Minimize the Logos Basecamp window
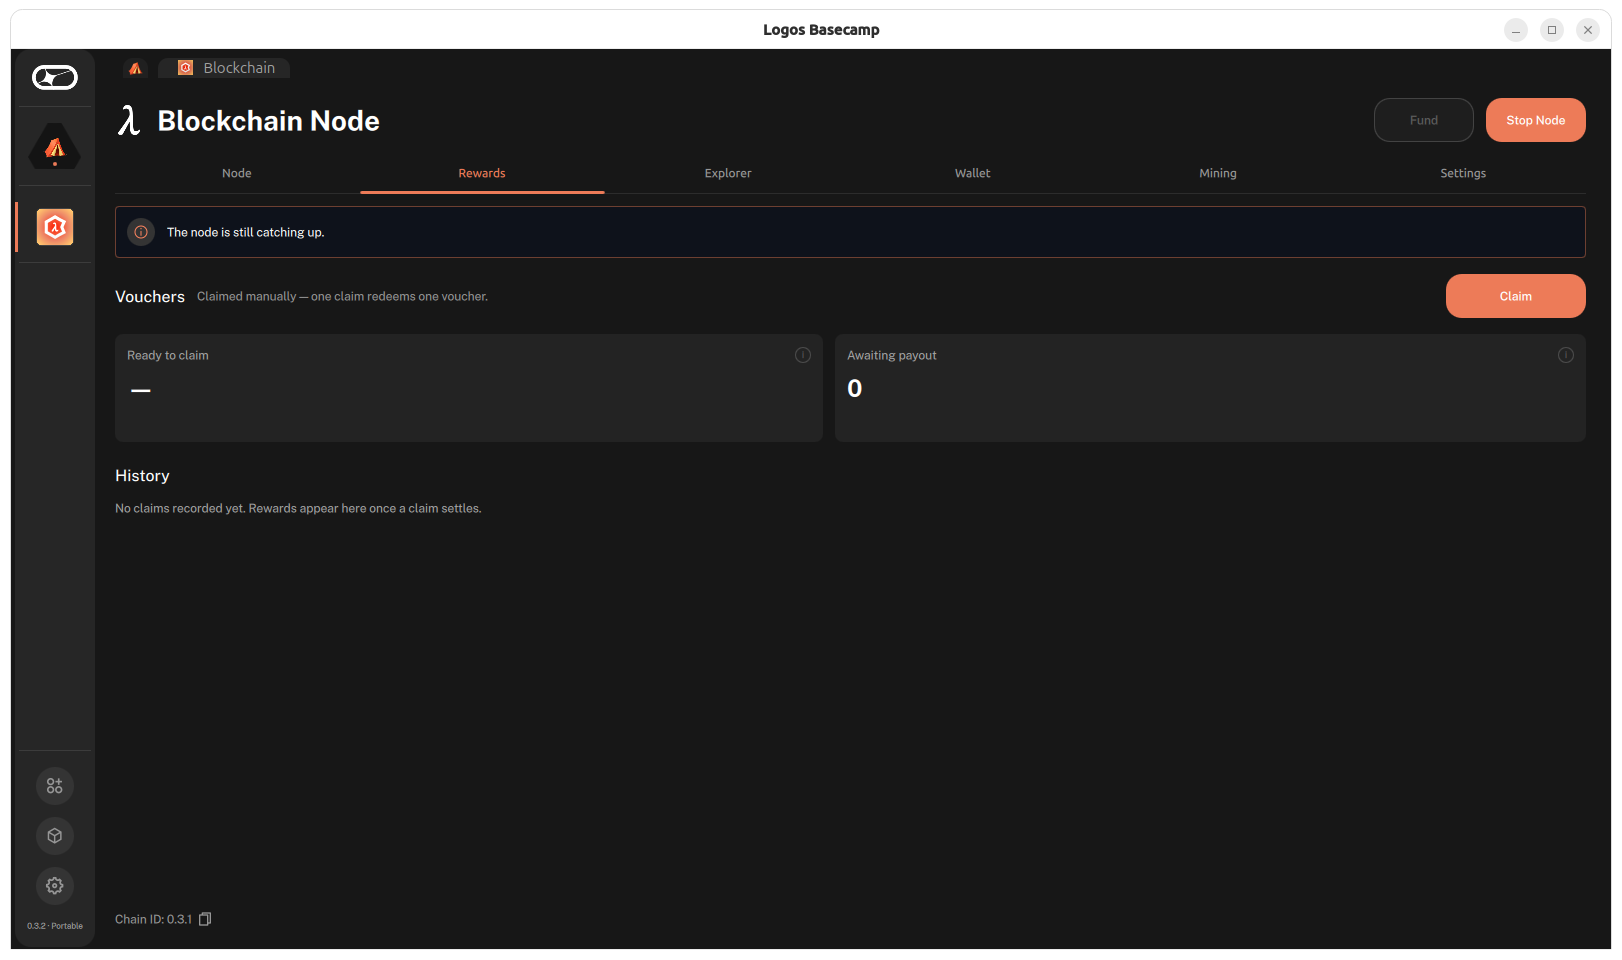The image size is (1622, 960). pyautogui.click(x=1516, y=30)
